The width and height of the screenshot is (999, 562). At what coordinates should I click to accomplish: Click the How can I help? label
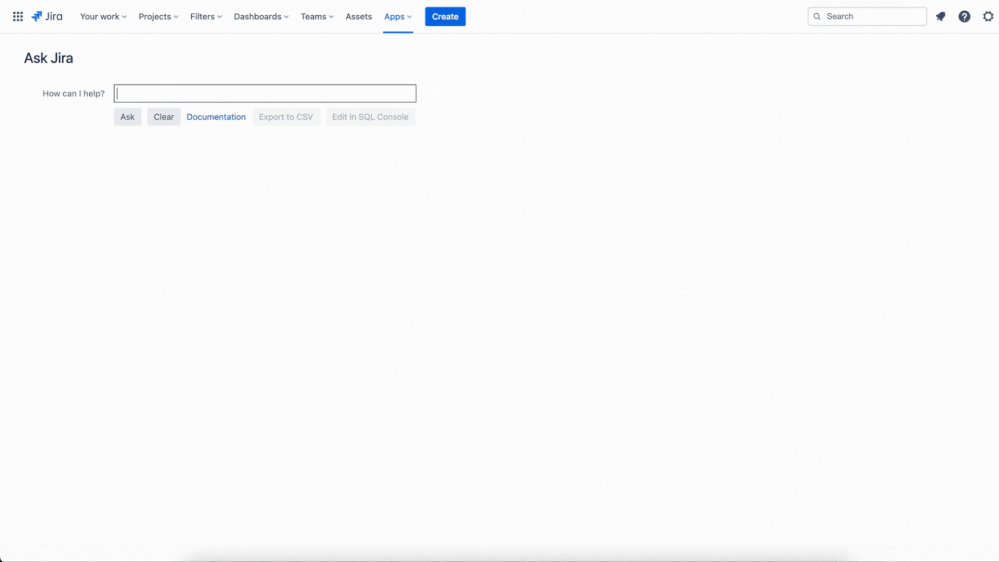[73, 94]
